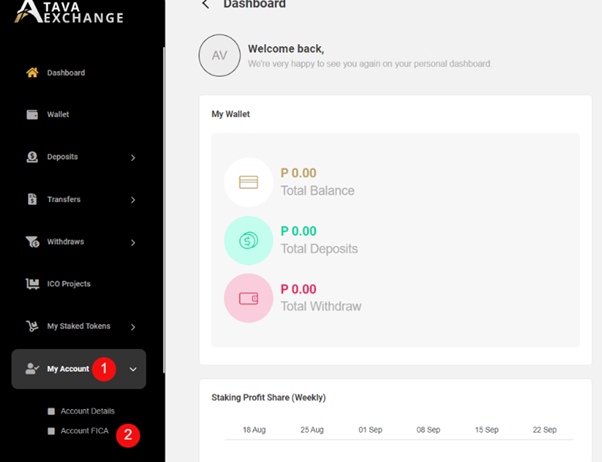This screenshot has width=602, height=462.
Task: Click the back arrow beside Dashboard title
Action: coord(206,5)
